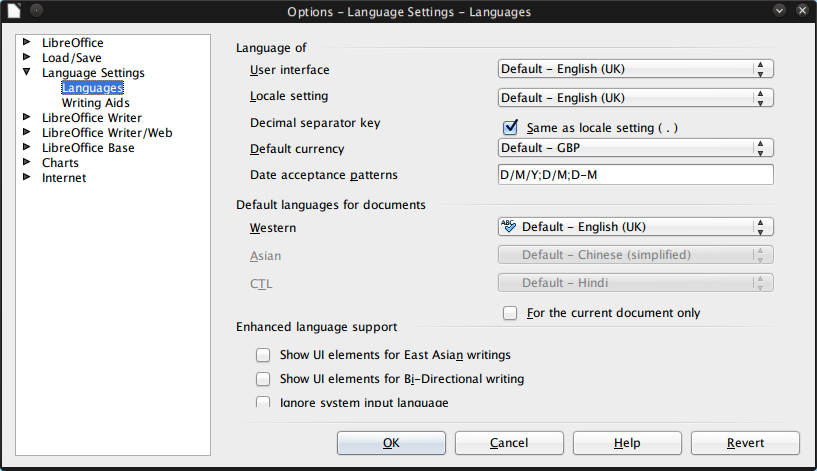Click the Date acceptance patterns field
The width and height of the screenshot is (817, 471).
pos(635,175)
